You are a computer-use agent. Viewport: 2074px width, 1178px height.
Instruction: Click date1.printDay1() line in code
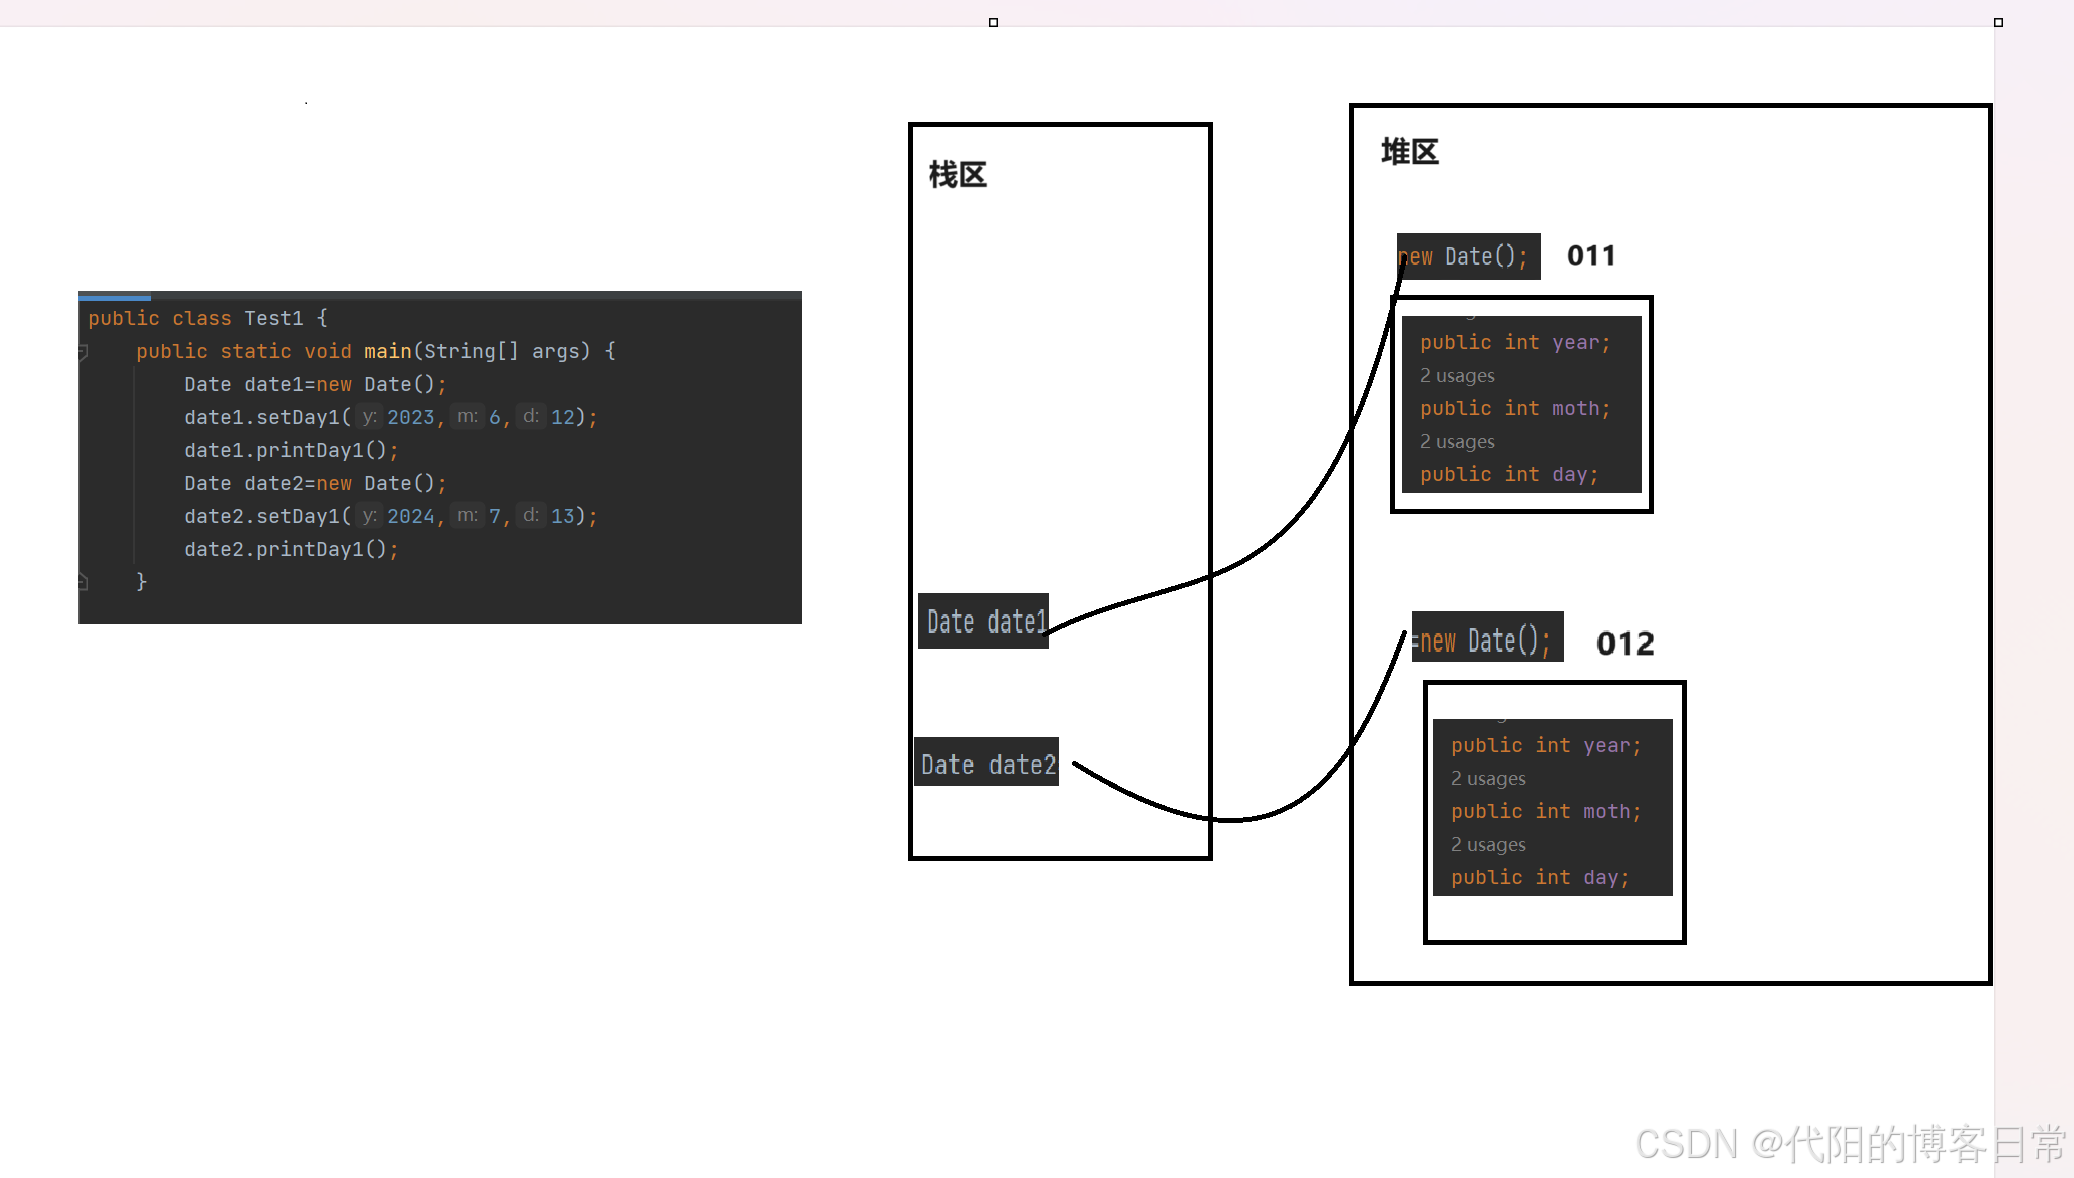pos(291,450)
